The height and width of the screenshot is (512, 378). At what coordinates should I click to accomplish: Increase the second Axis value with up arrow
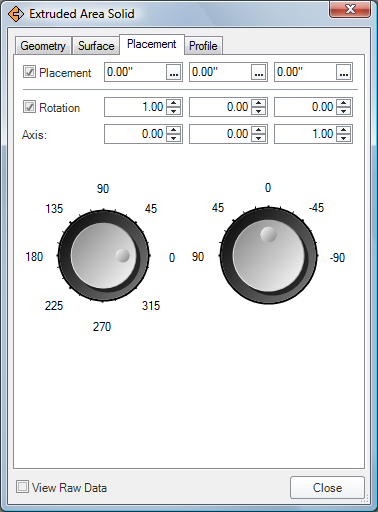pos(259,130)
